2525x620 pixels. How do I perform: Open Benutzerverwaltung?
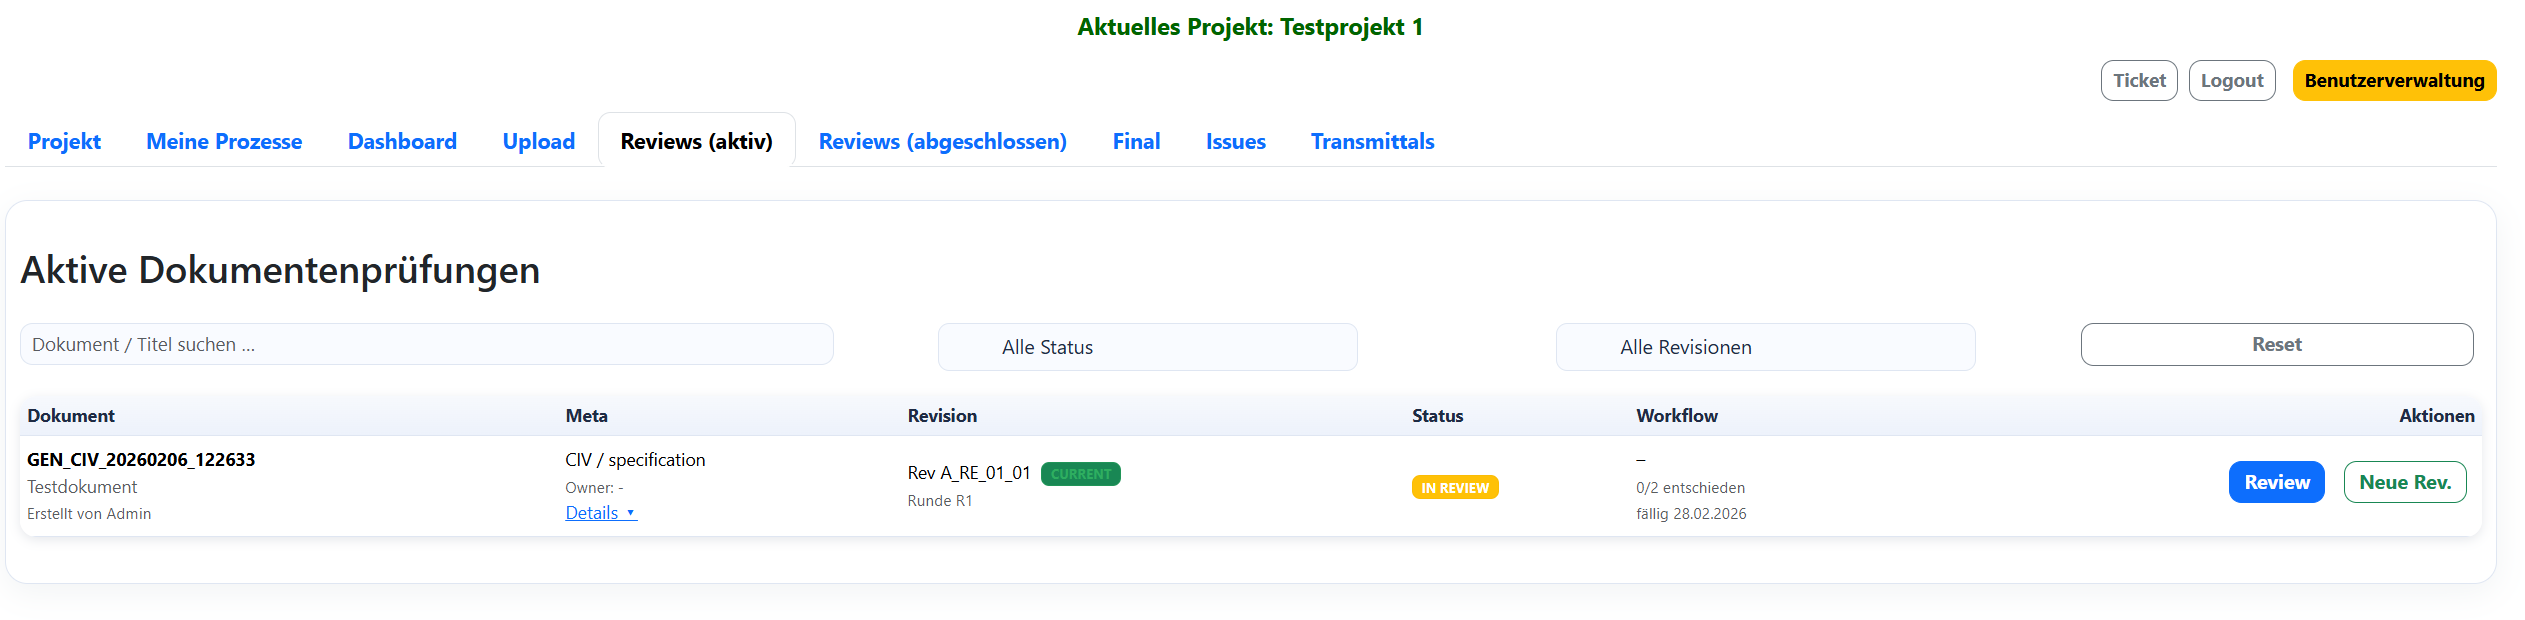pos(2393,81)
